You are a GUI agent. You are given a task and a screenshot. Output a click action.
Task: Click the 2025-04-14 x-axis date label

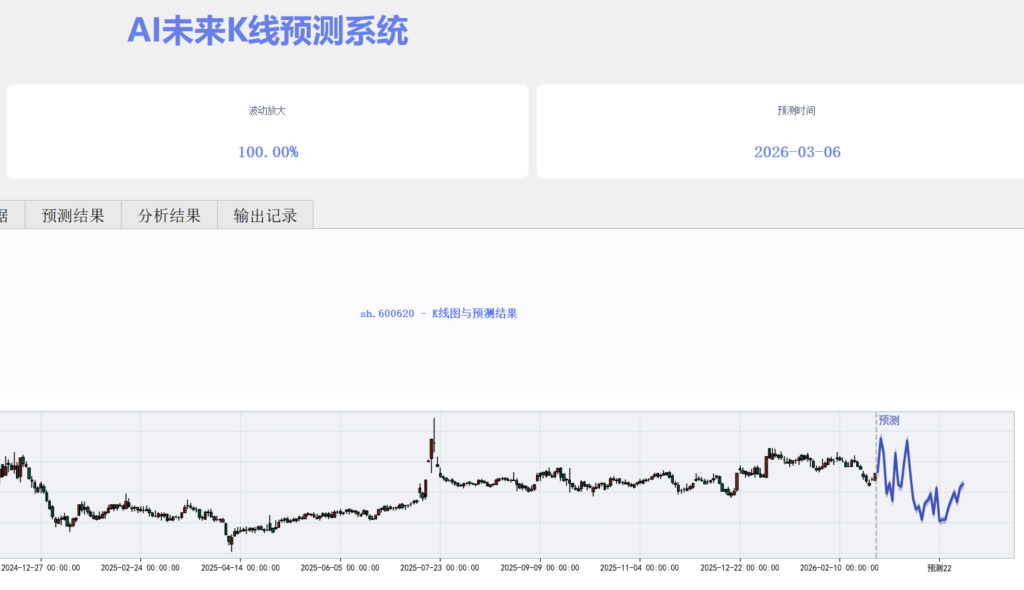240,568
